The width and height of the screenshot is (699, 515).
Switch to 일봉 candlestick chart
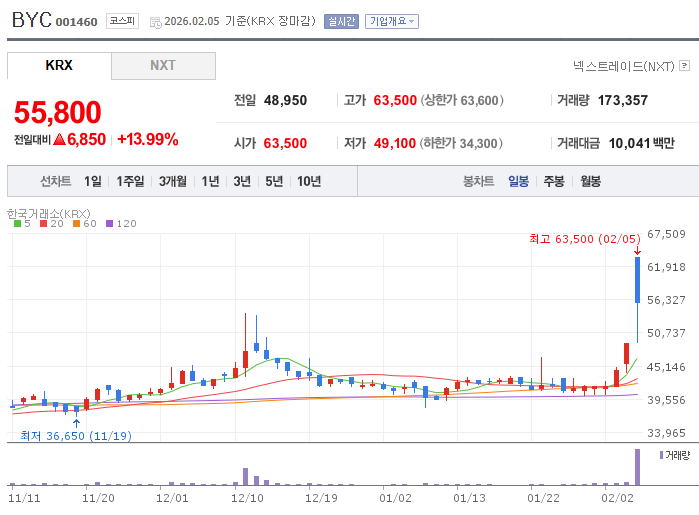pyautogui.click(x=518, y=181)
